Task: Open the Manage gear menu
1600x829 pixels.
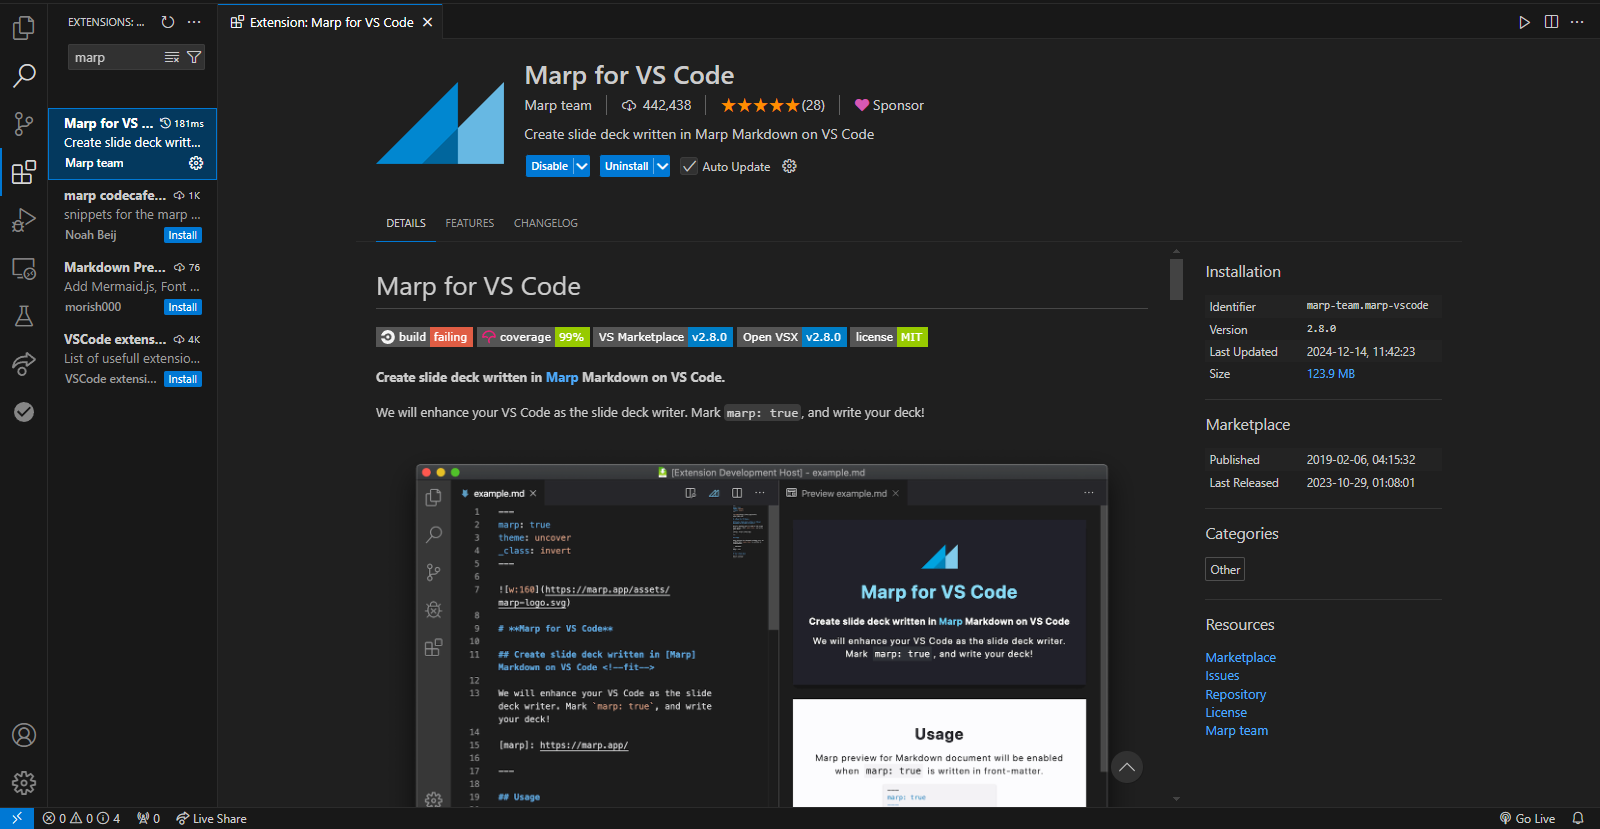Action: point(24,782)
